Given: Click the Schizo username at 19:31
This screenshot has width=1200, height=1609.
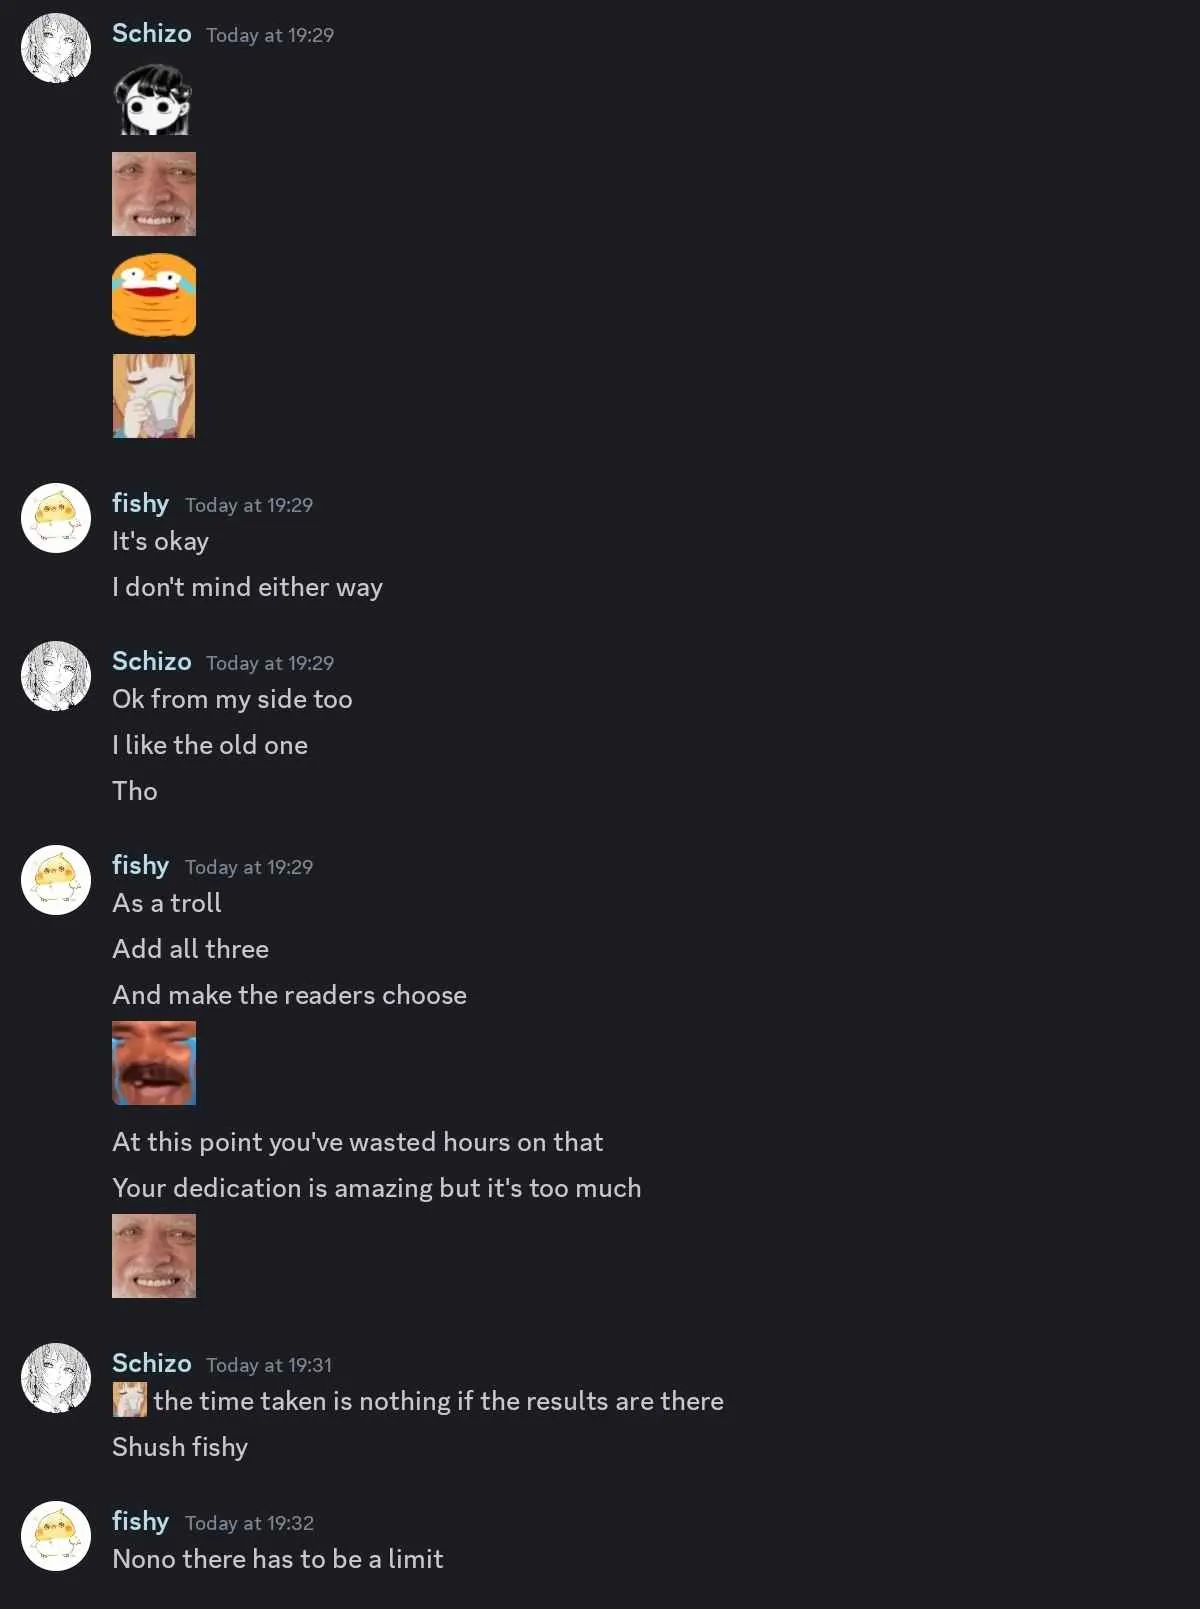Looking at the screenshot, I should [x=151, y=1364].
